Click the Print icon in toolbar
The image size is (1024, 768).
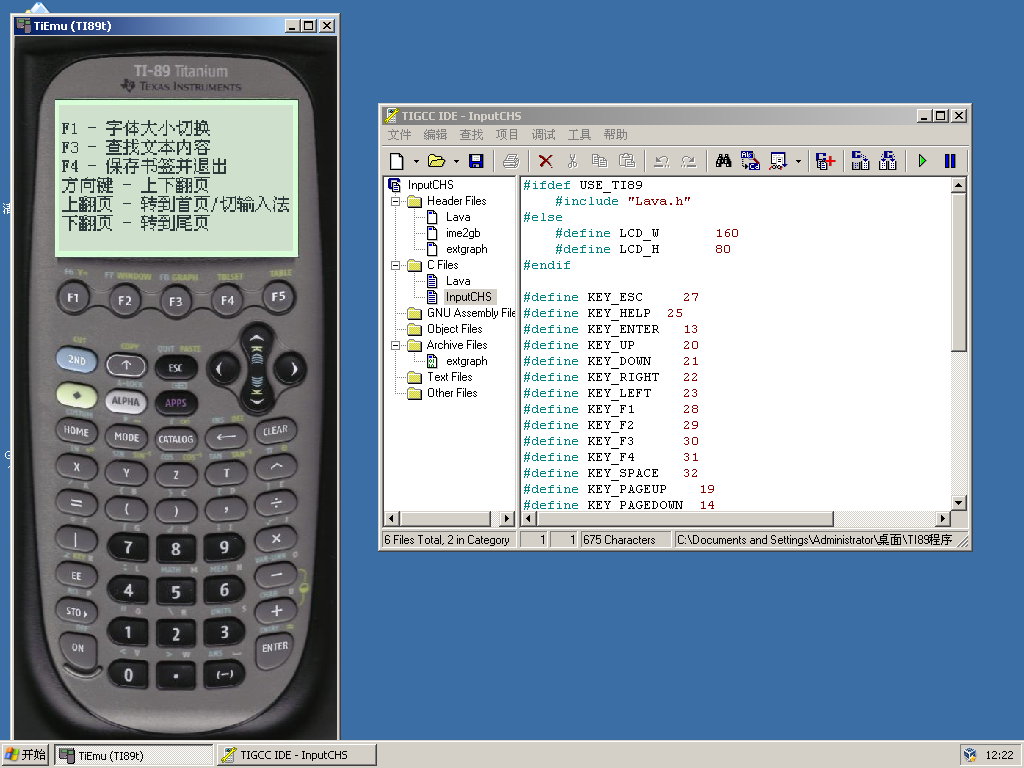(x=511, y=161)
